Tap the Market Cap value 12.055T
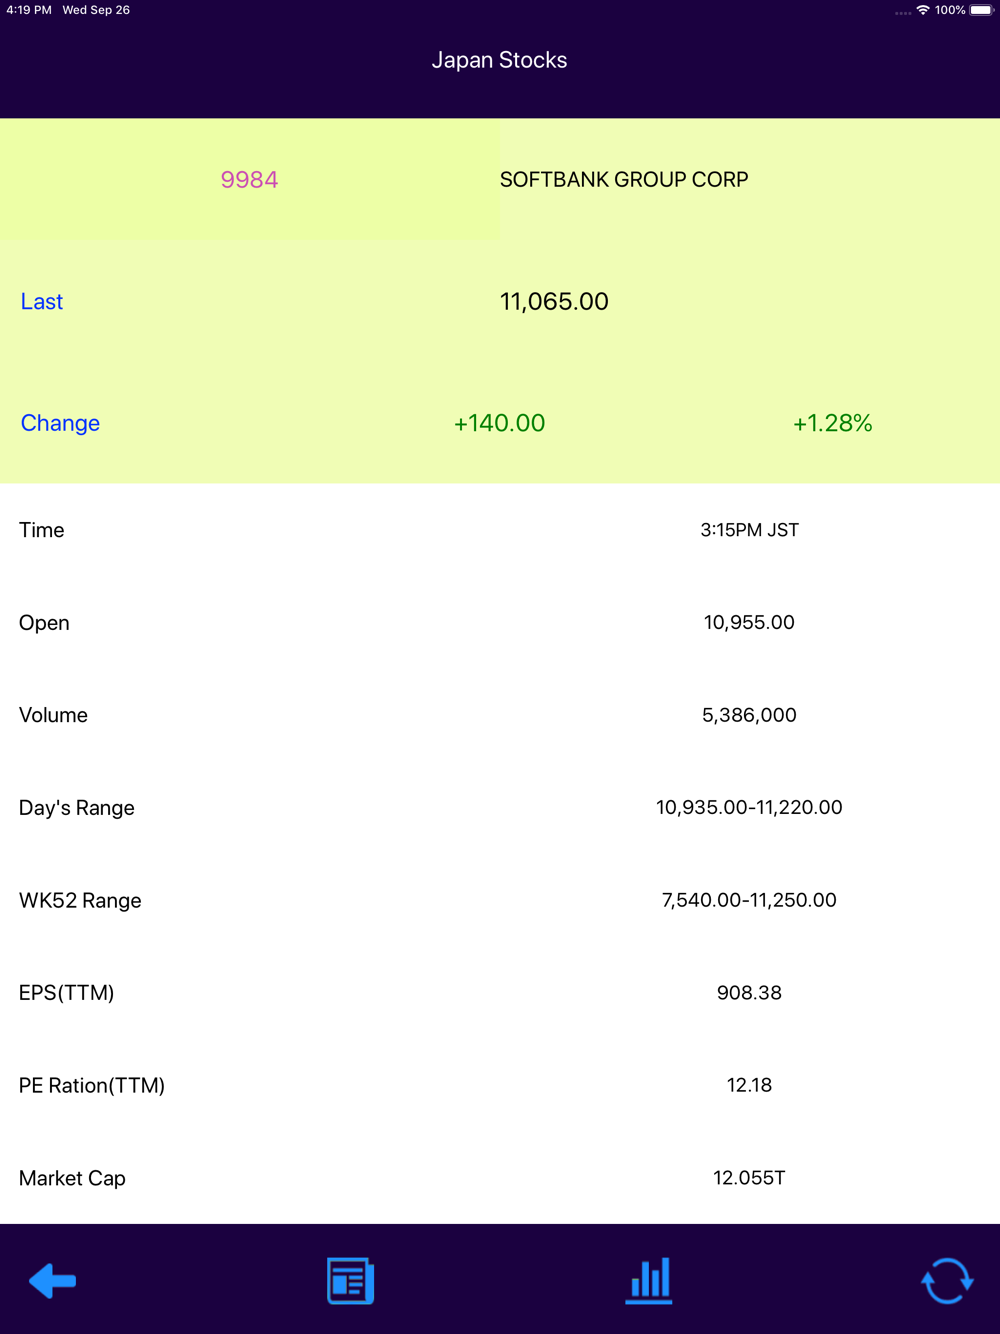This screenshot has width=1000, height=1334. (x=749, y=1178)
